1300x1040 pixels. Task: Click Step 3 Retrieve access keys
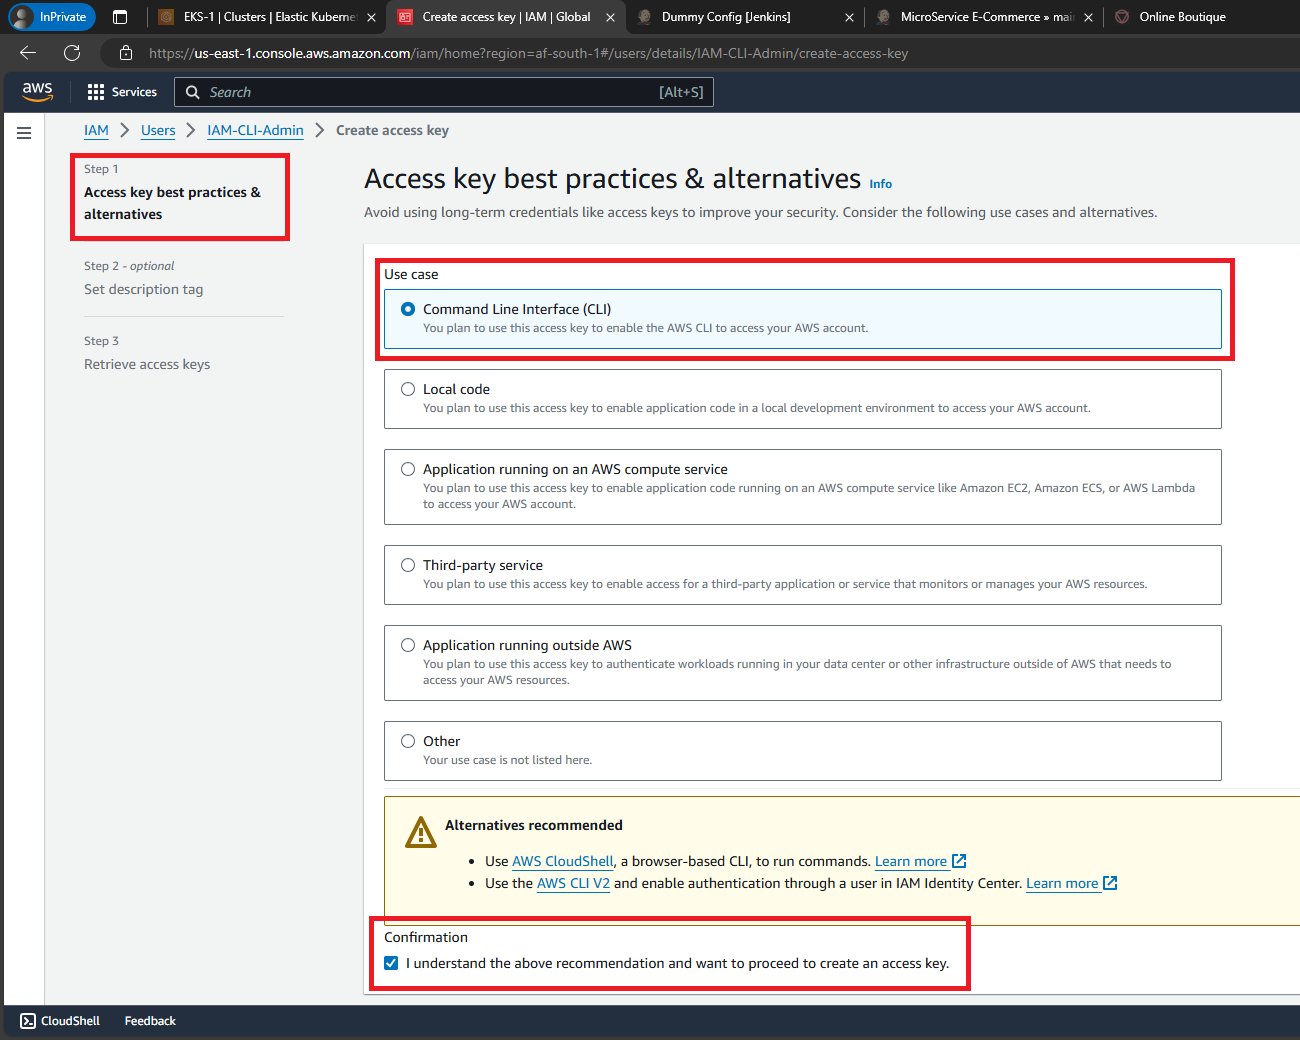[147, 364]
